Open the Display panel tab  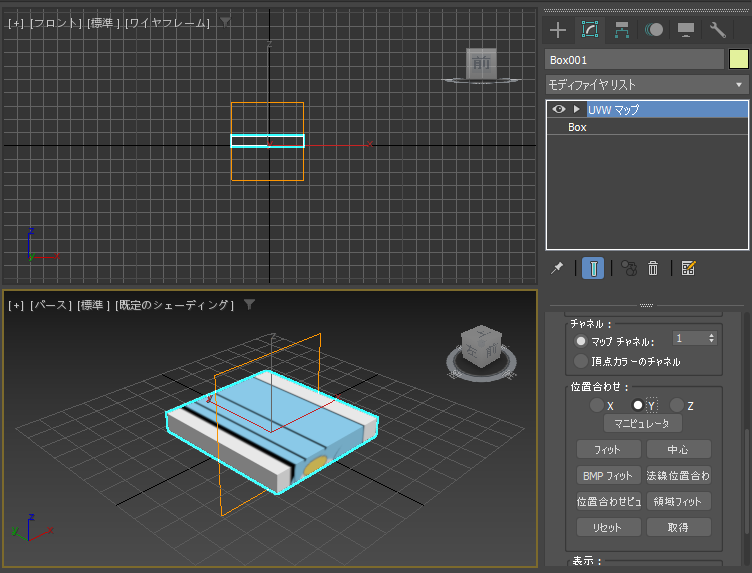(686, 30)
